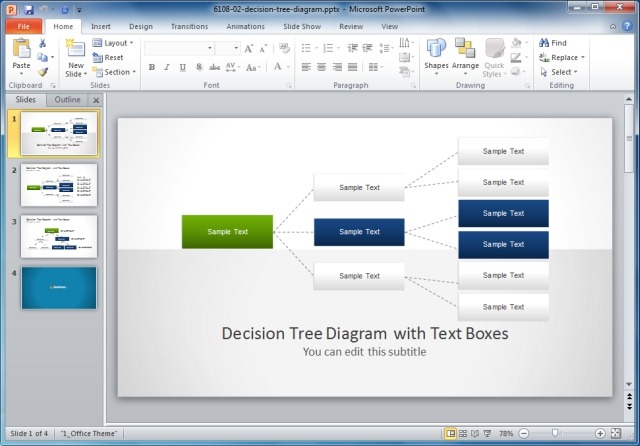This screenshot has width=640, height=446.
Task: Open the File tab
Action: tap(24, 27)
